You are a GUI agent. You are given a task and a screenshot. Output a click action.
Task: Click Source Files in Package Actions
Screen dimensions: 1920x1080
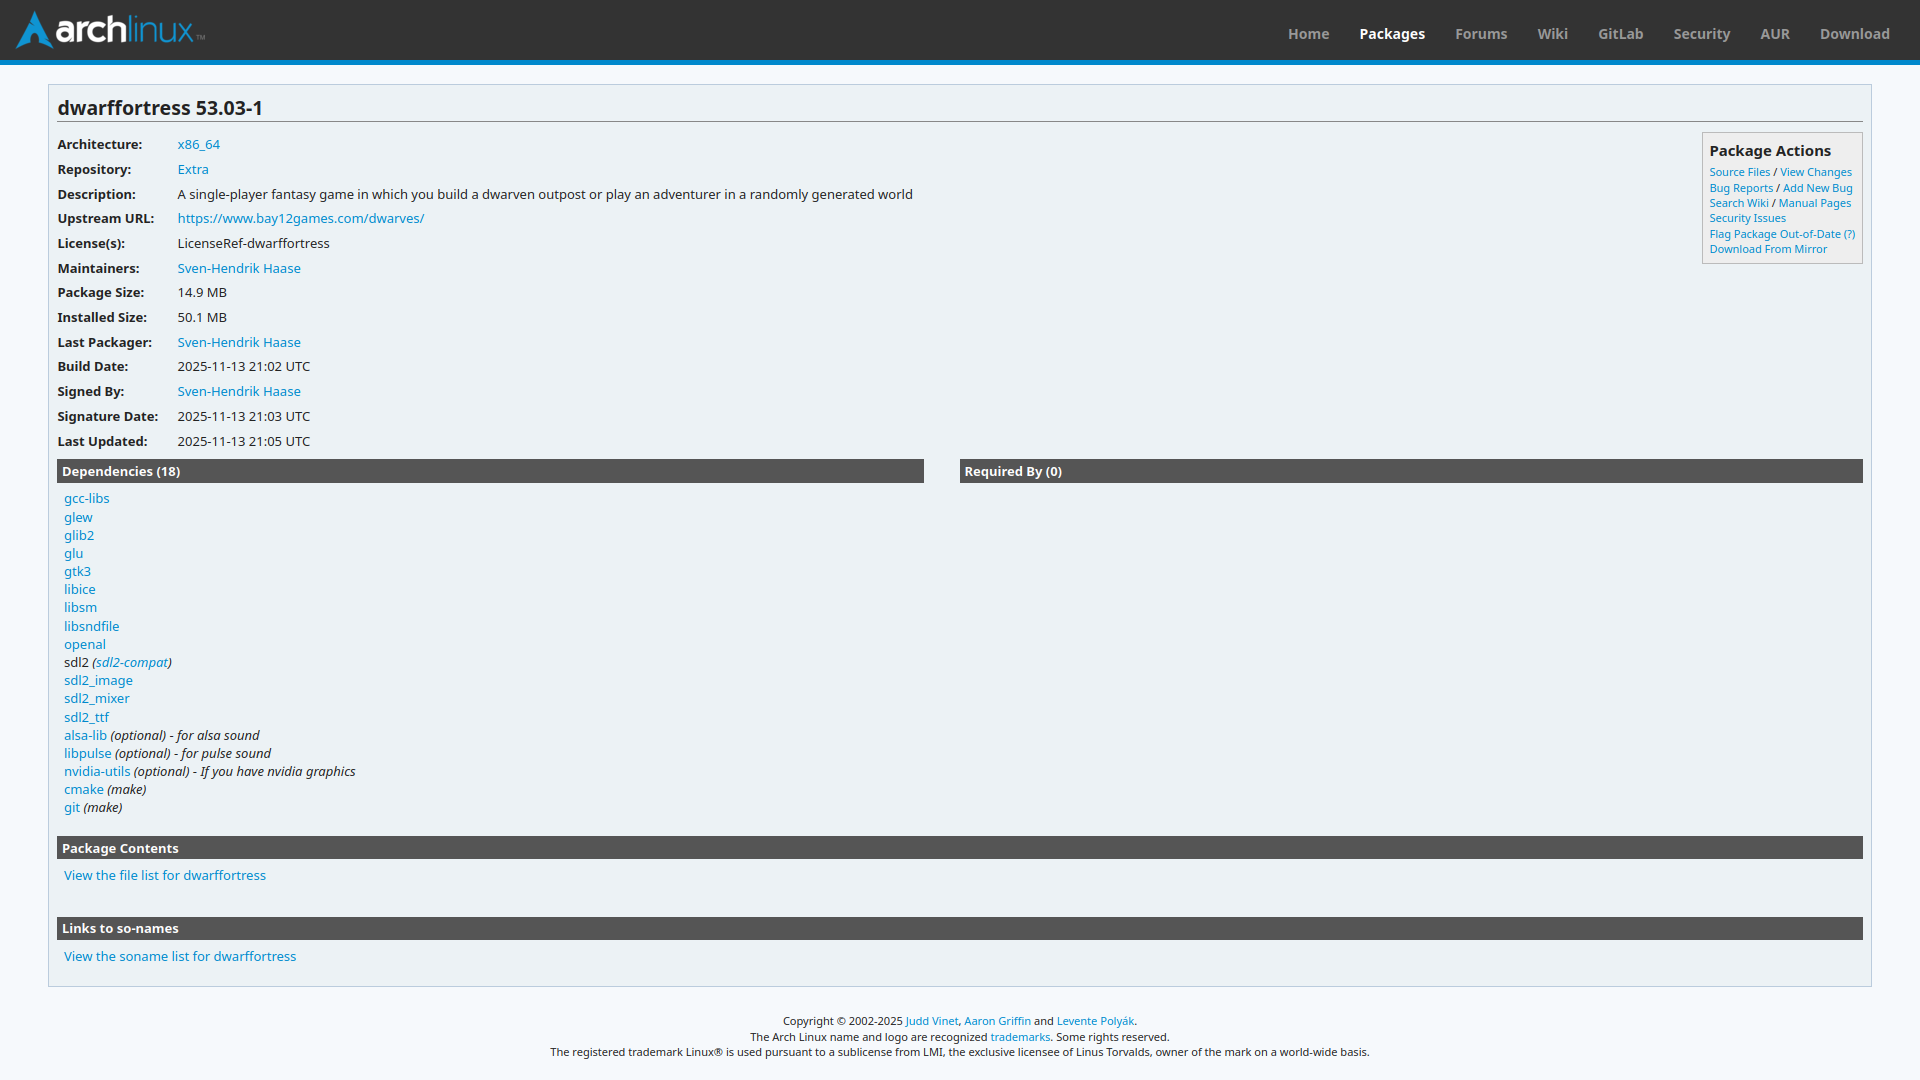click(1739, 173)
